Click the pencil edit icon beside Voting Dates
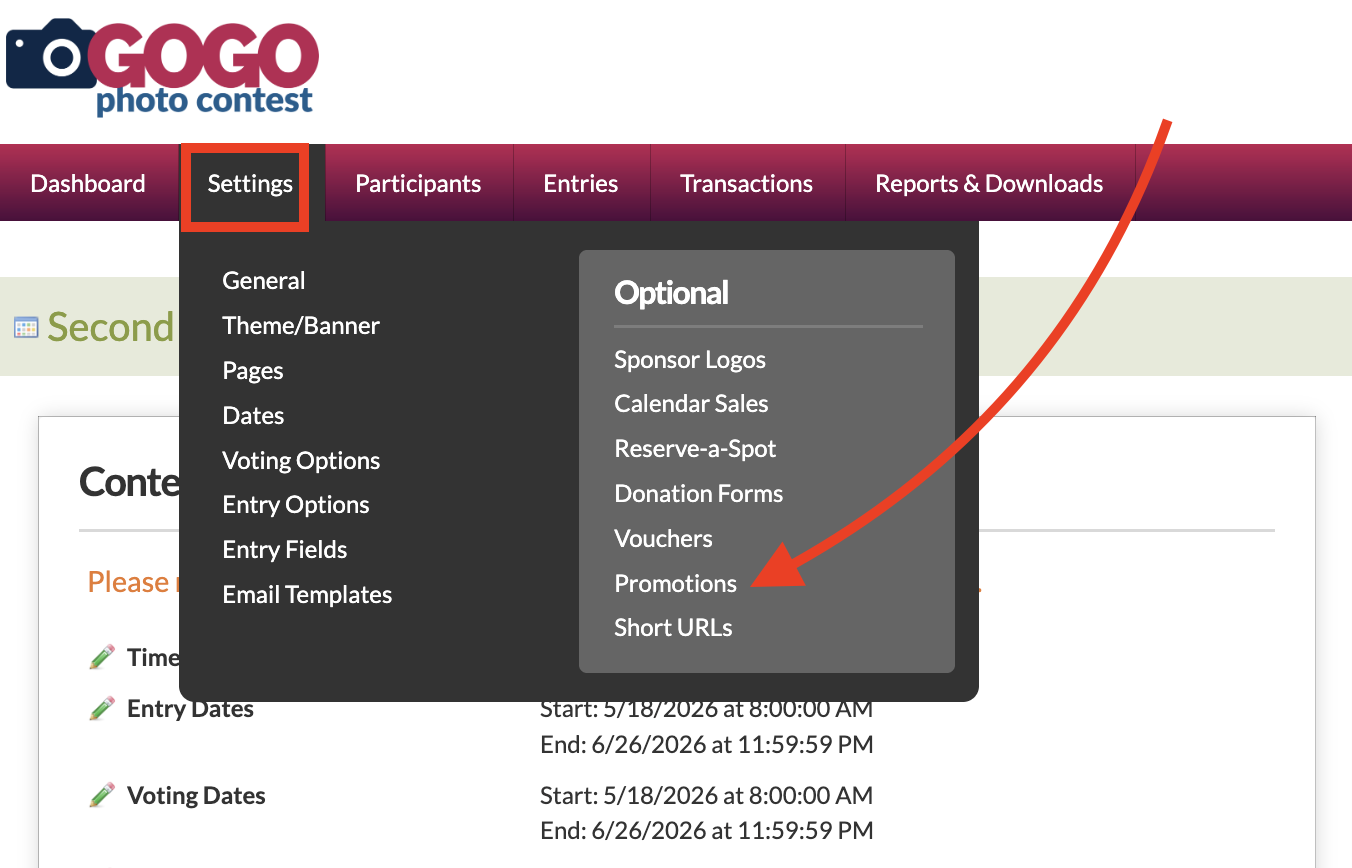The width and height of the screenshot is (1352, 868). [x=102, y=796]
